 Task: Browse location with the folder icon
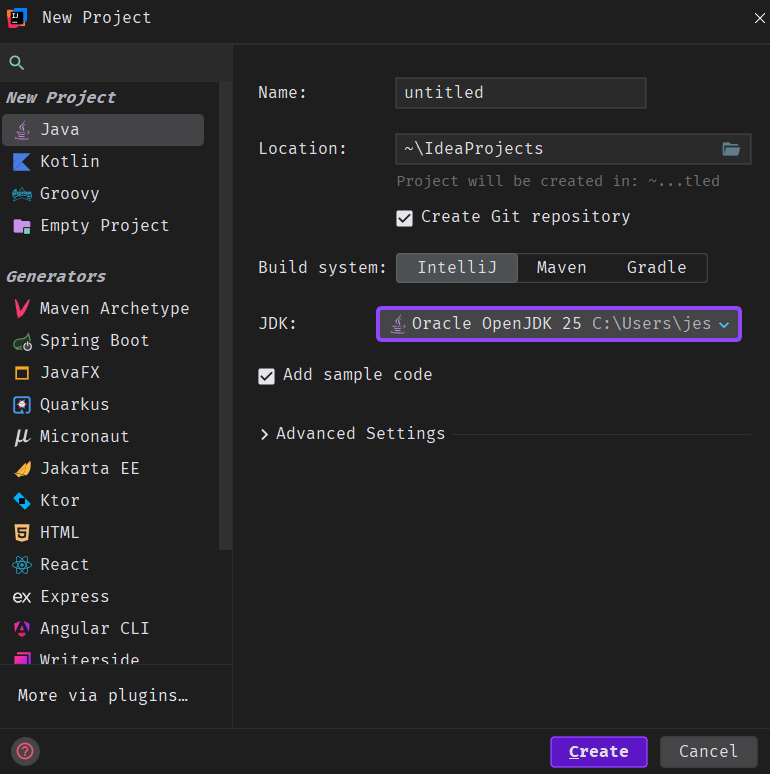coord(731,149)
